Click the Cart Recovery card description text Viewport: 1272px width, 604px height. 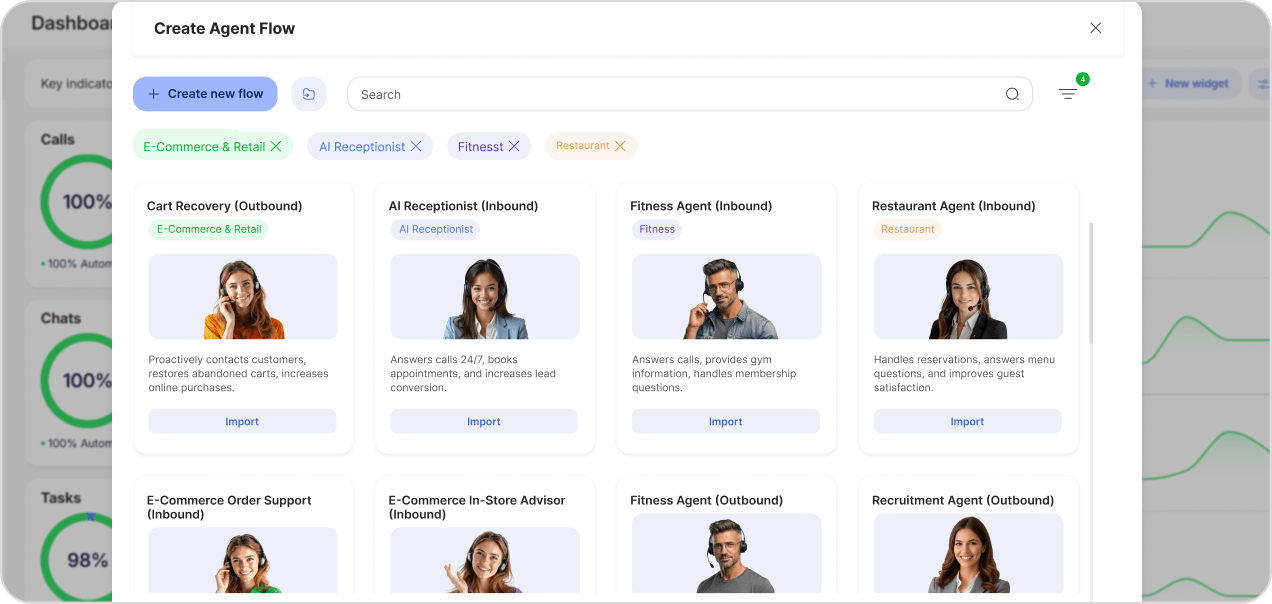(239, 374)
